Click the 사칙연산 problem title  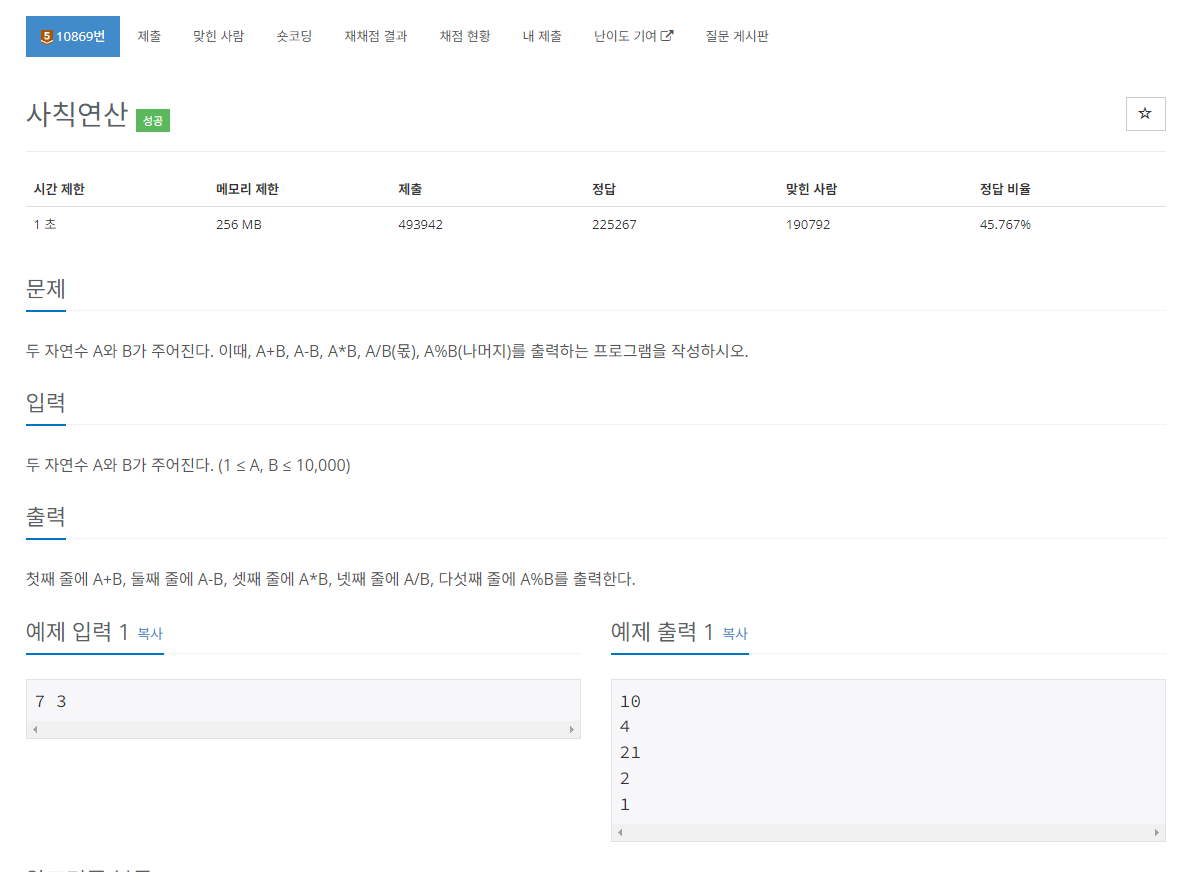click(x=77, y=114)
